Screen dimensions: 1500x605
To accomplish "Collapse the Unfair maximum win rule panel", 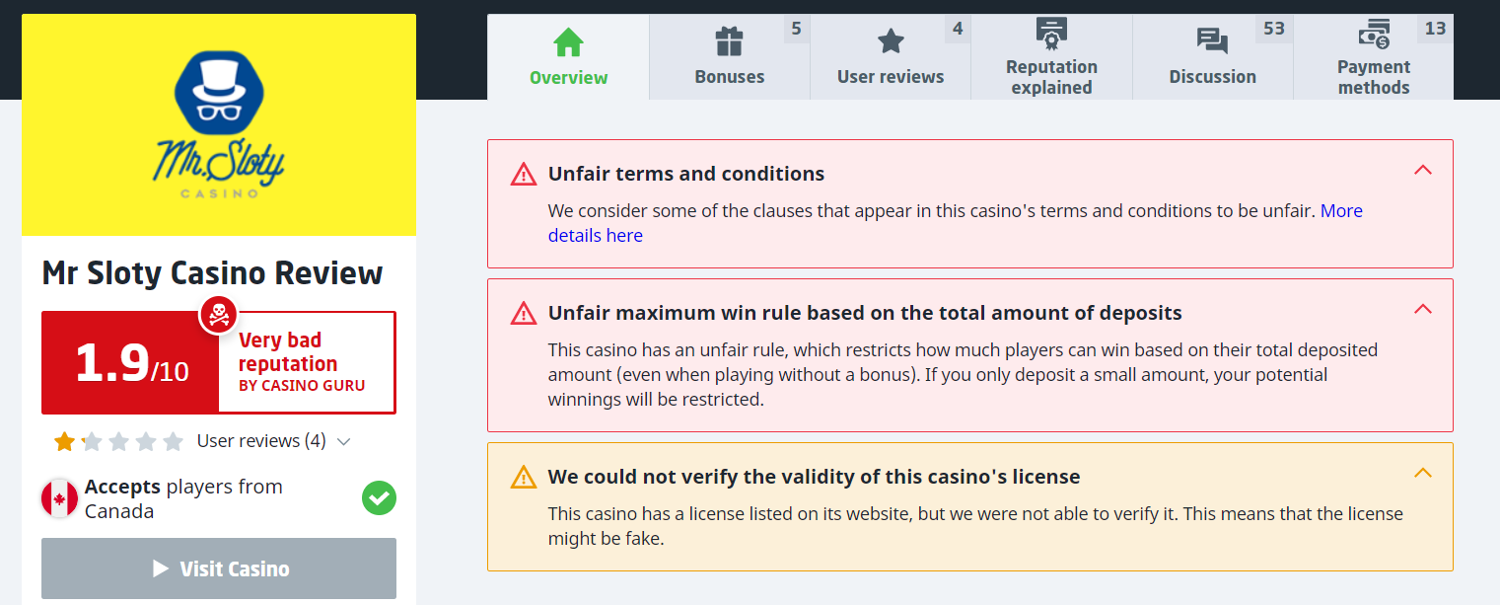I will point(1422,309).
